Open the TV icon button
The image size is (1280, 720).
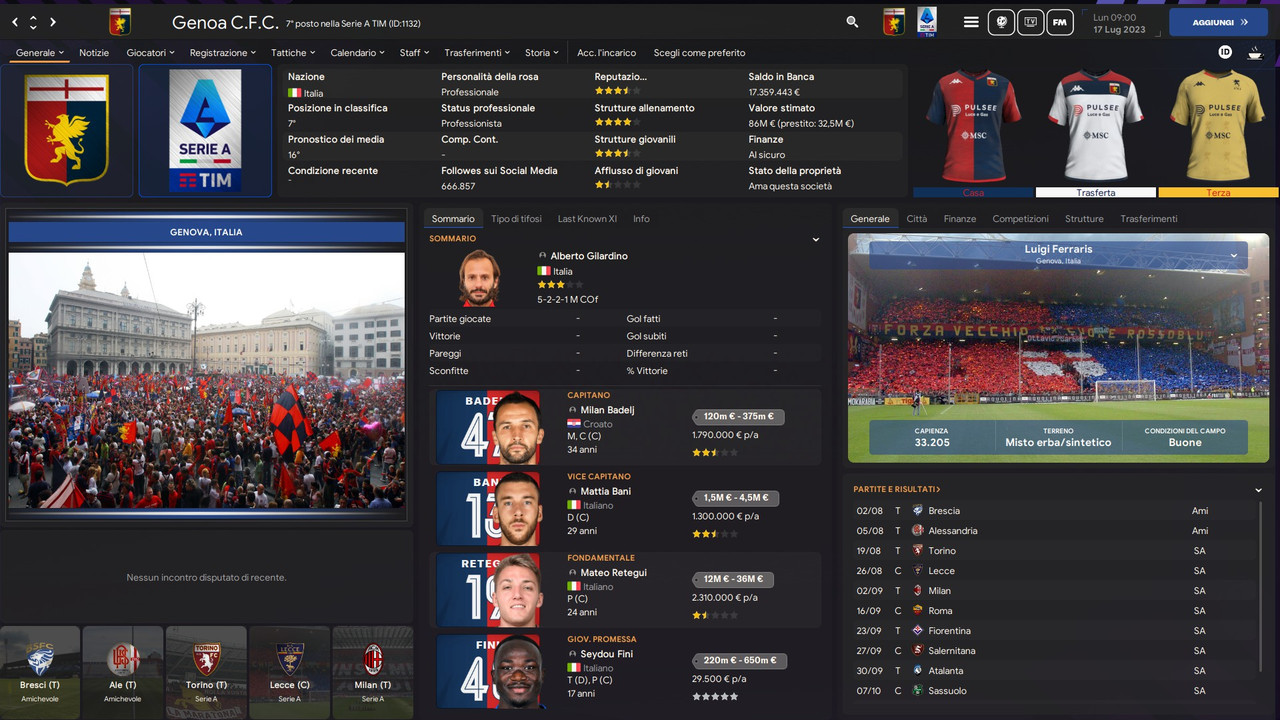1030,21
